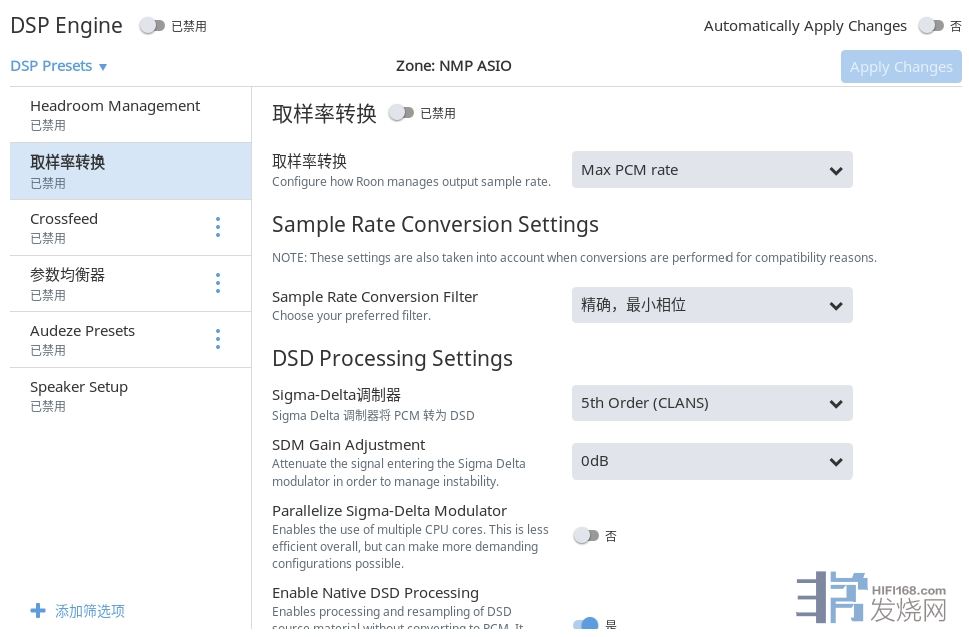
Task: Expand the DSP Presets menu
Action: pyautogui.click(x=59, y=66)
